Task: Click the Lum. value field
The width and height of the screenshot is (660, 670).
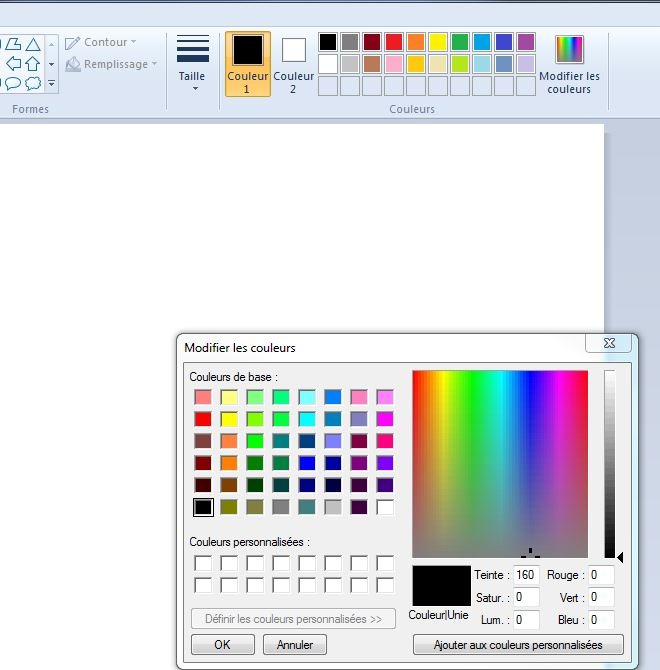Action: coord(526,620)
